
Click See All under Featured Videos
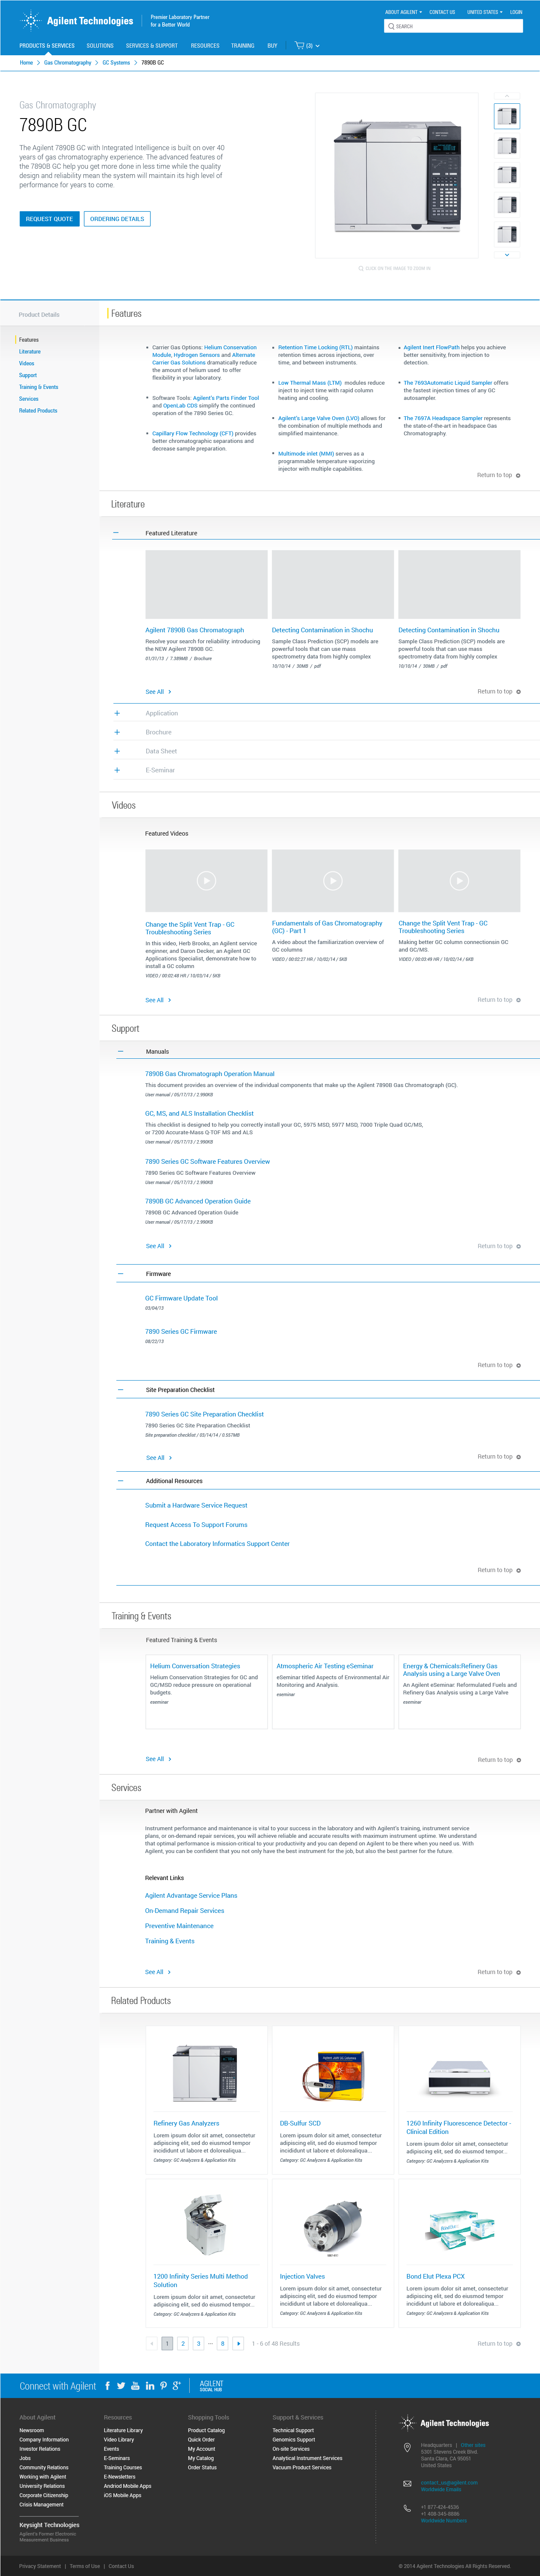click(x=158, y=1000)
